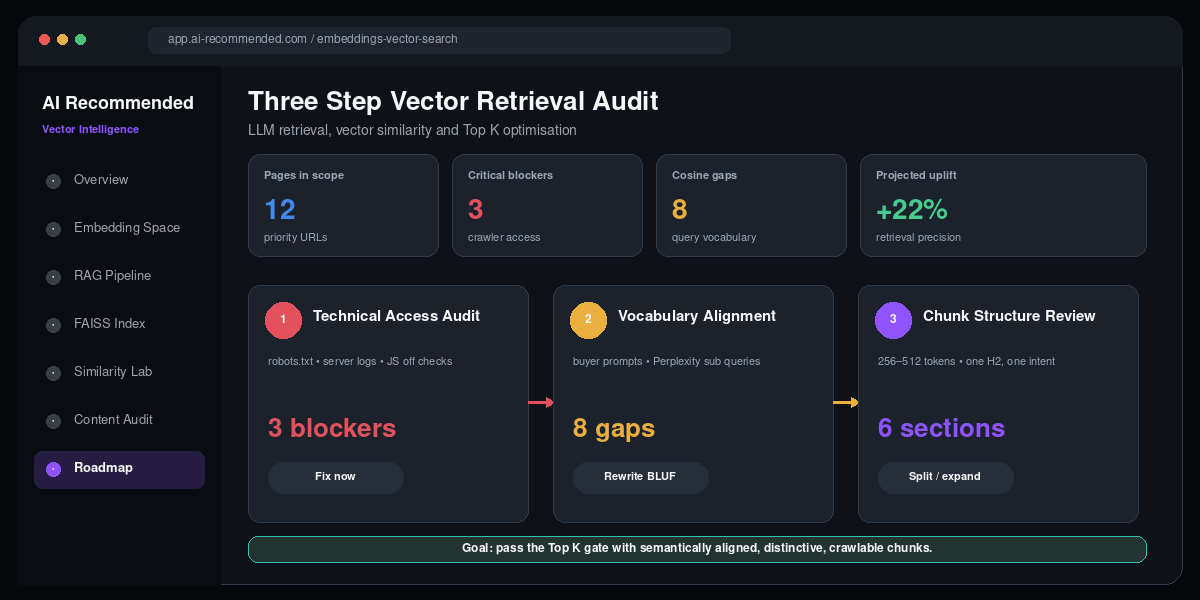The image size is (1200, 600).
Task: Select the purple step 3 badge
Action: [893, 320]
